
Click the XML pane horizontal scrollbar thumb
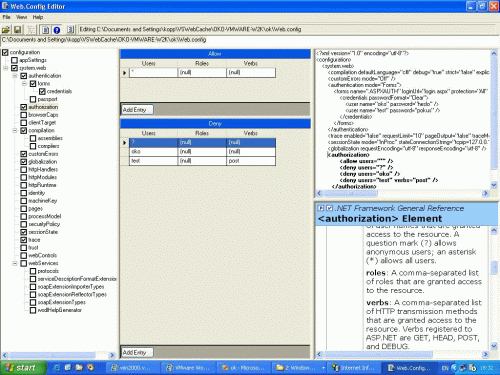(350, 193)
